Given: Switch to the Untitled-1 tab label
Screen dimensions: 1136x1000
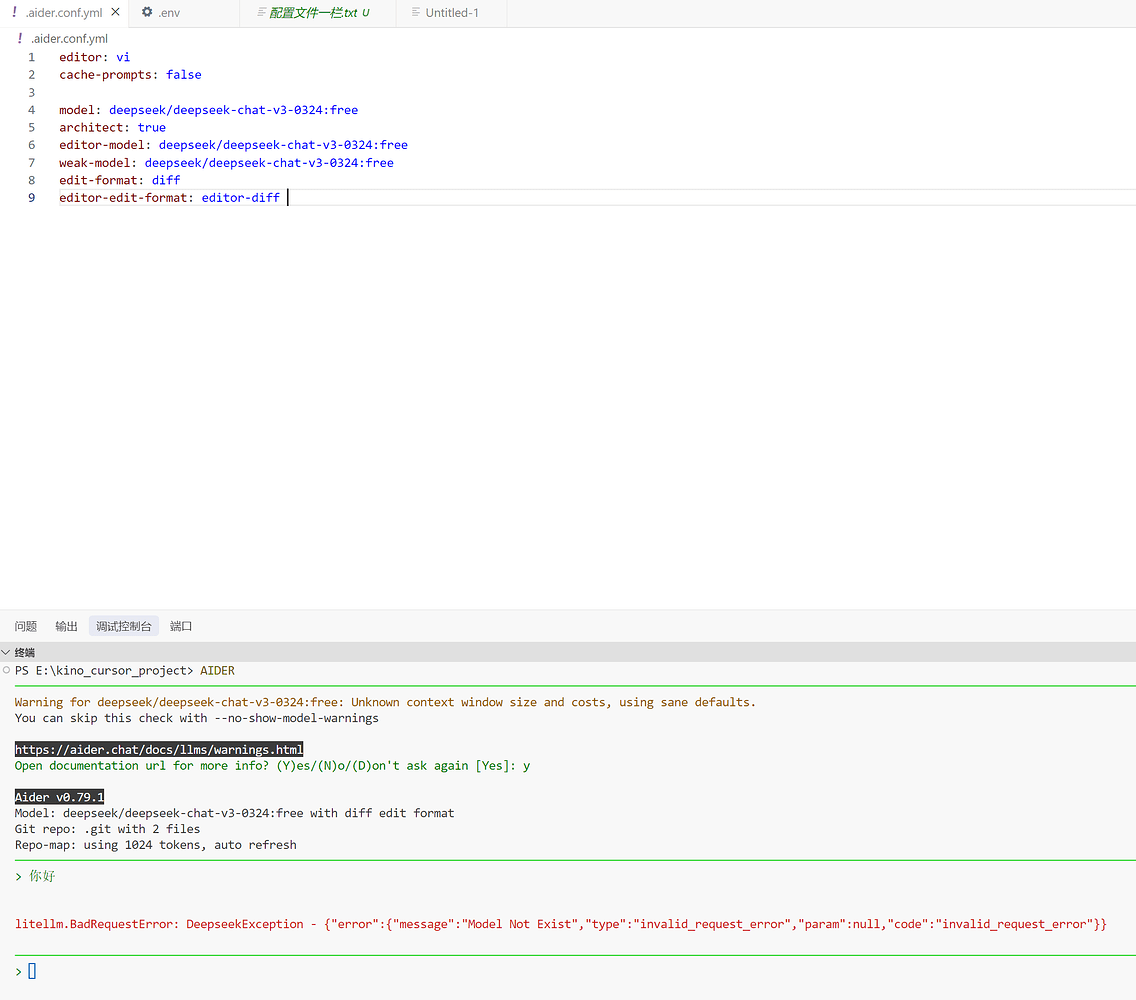Looking at the screenshot, I should coord(452,13).
